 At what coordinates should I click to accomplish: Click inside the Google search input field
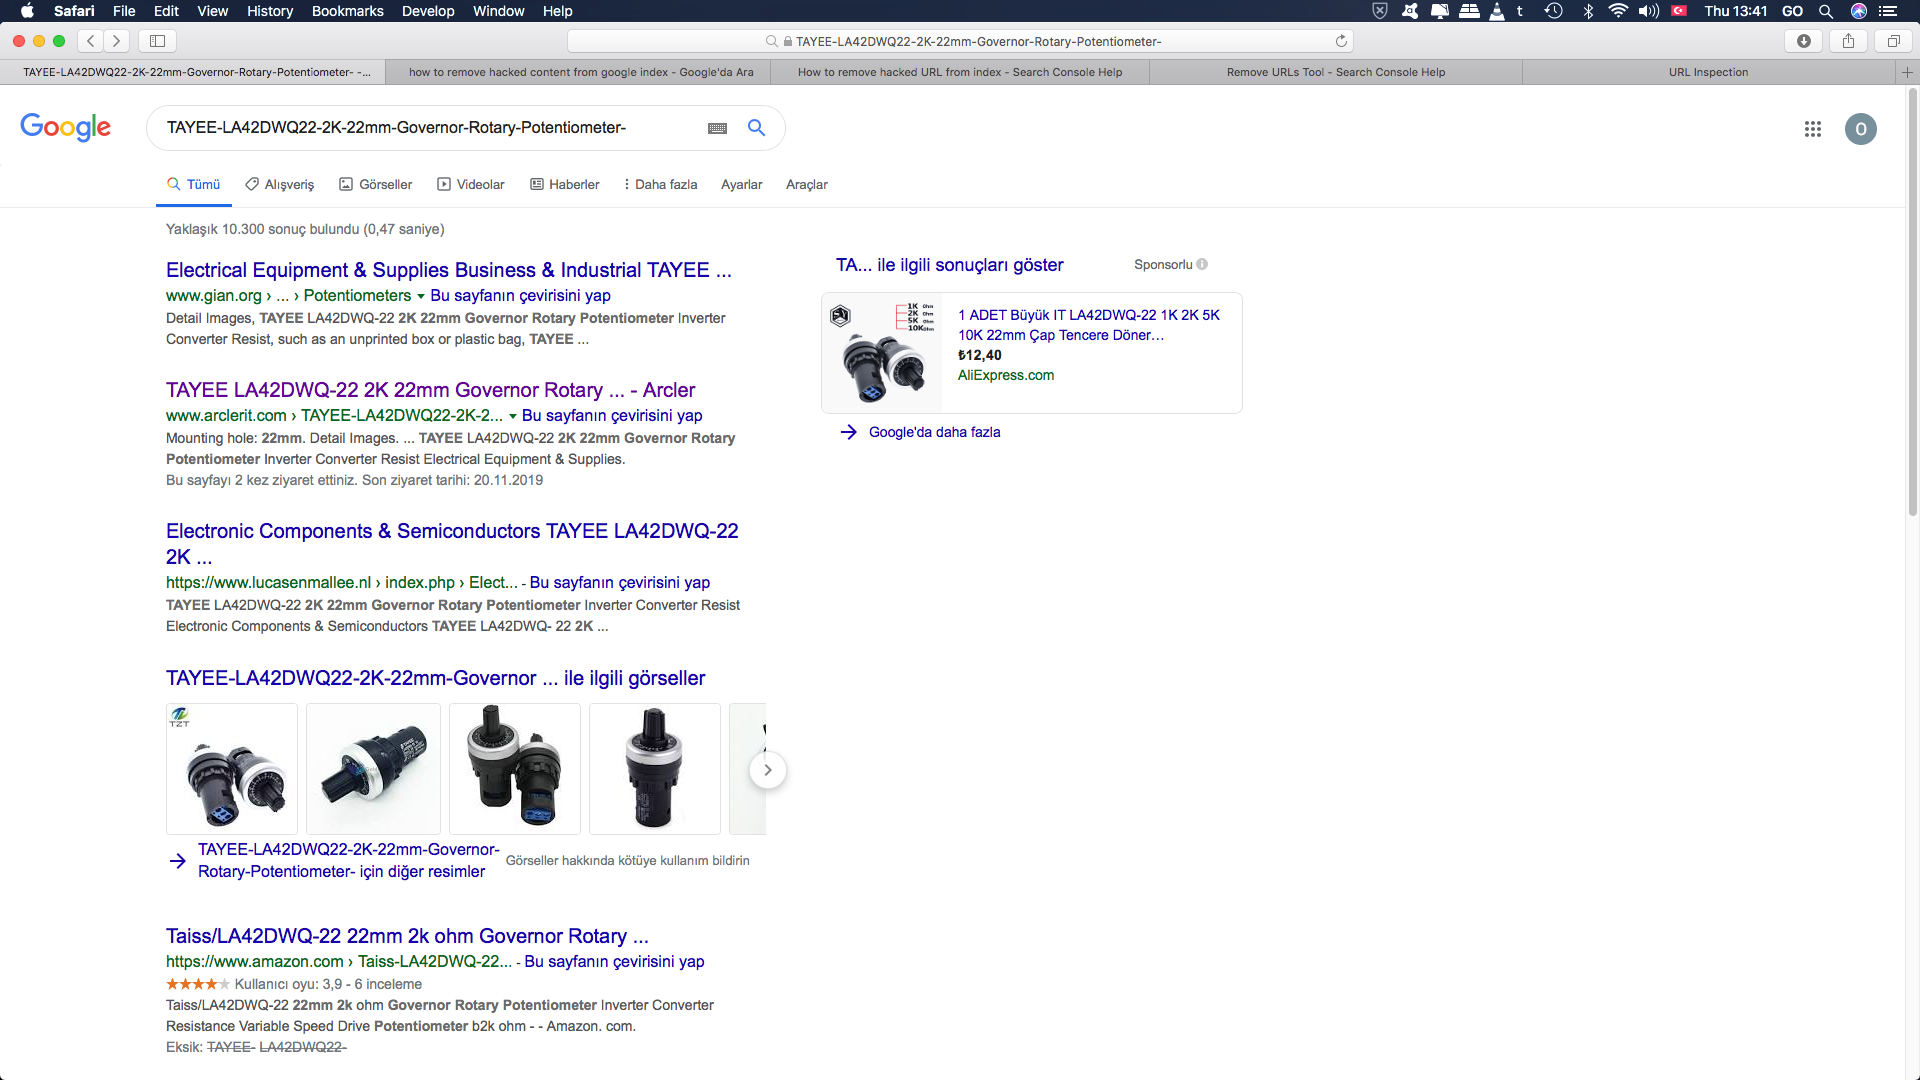430,128
